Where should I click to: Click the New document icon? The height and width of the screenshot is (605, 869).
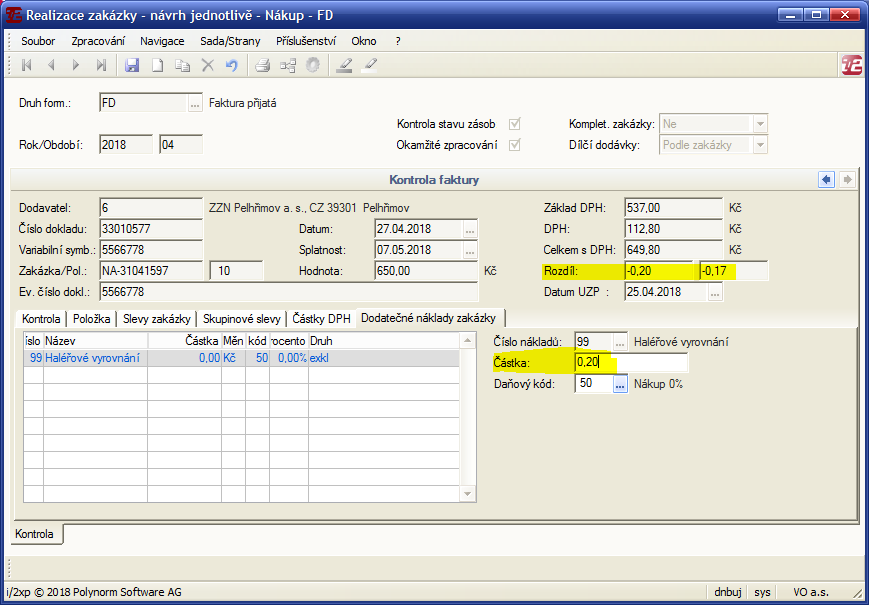pos(158,65)
